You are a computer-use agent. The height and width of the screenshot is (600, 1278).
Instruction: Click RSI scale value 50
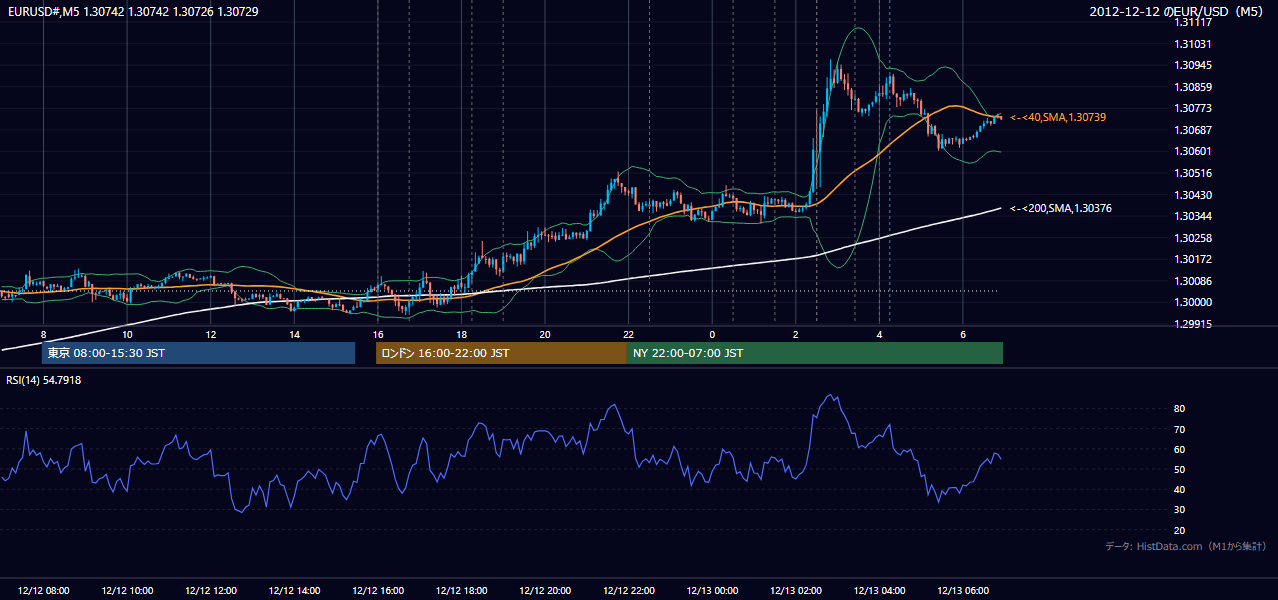coord(1180,469)
